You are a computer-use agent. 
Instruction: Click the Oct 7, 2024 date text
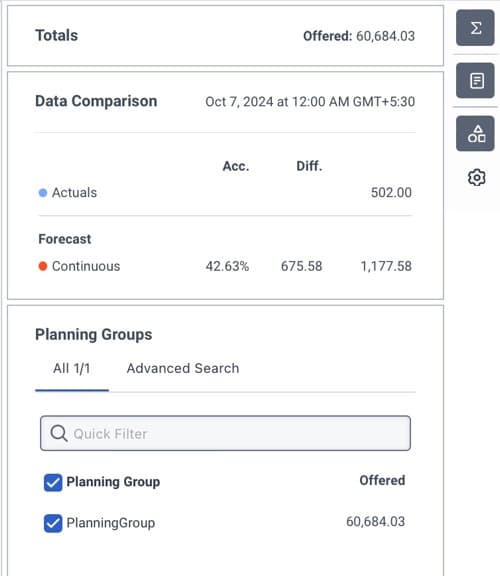point(310,101)
